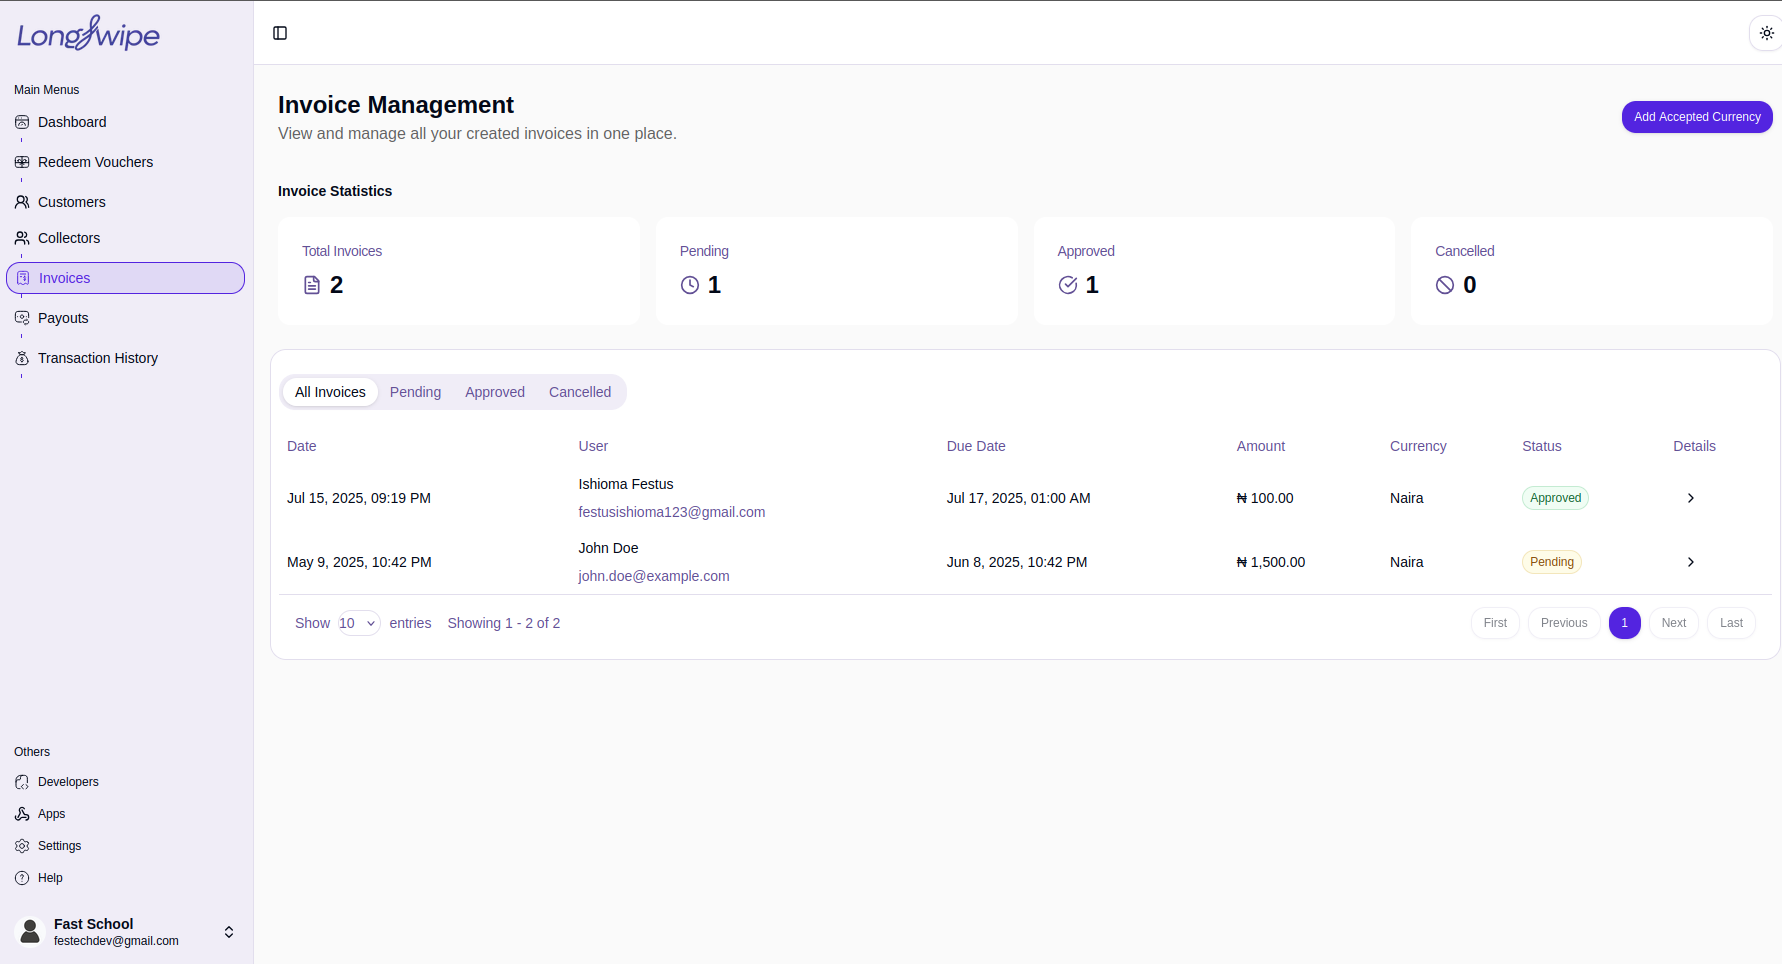Click the Last pagination button
The height and width of the screenshot is (964, 1782).
click(1731, 623)
